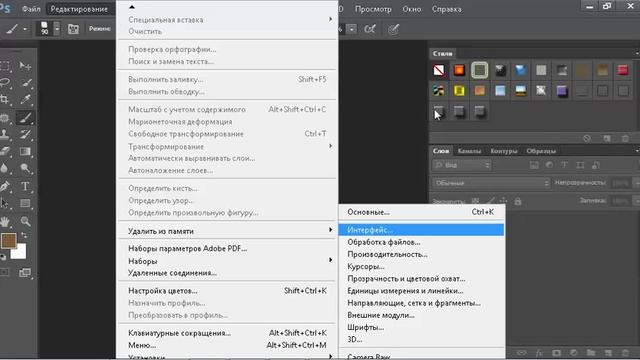Open the Файл menu
Screen dimensions: 640x360
pyautogui.click(x=31, y=9)
